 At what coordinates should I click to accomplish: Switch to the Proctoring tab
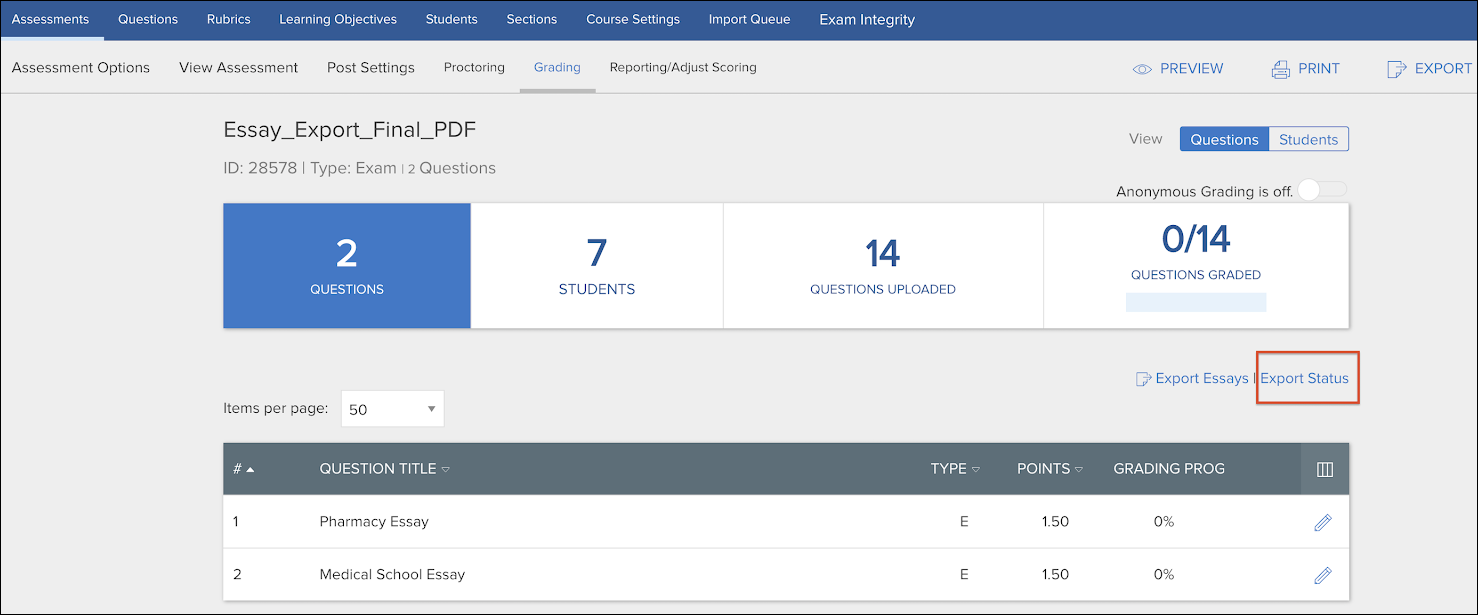pos(474,68)
